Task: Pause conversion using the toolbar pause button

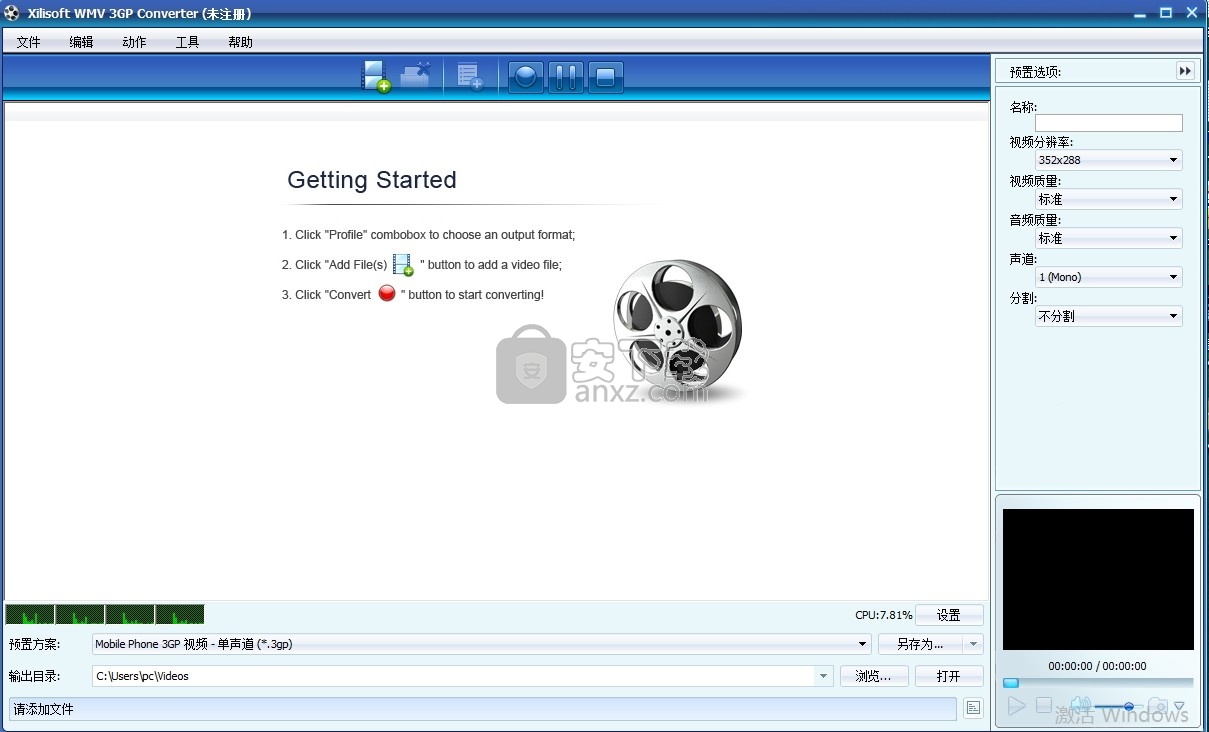Action: pyautogui.click(x=565, y=77)
